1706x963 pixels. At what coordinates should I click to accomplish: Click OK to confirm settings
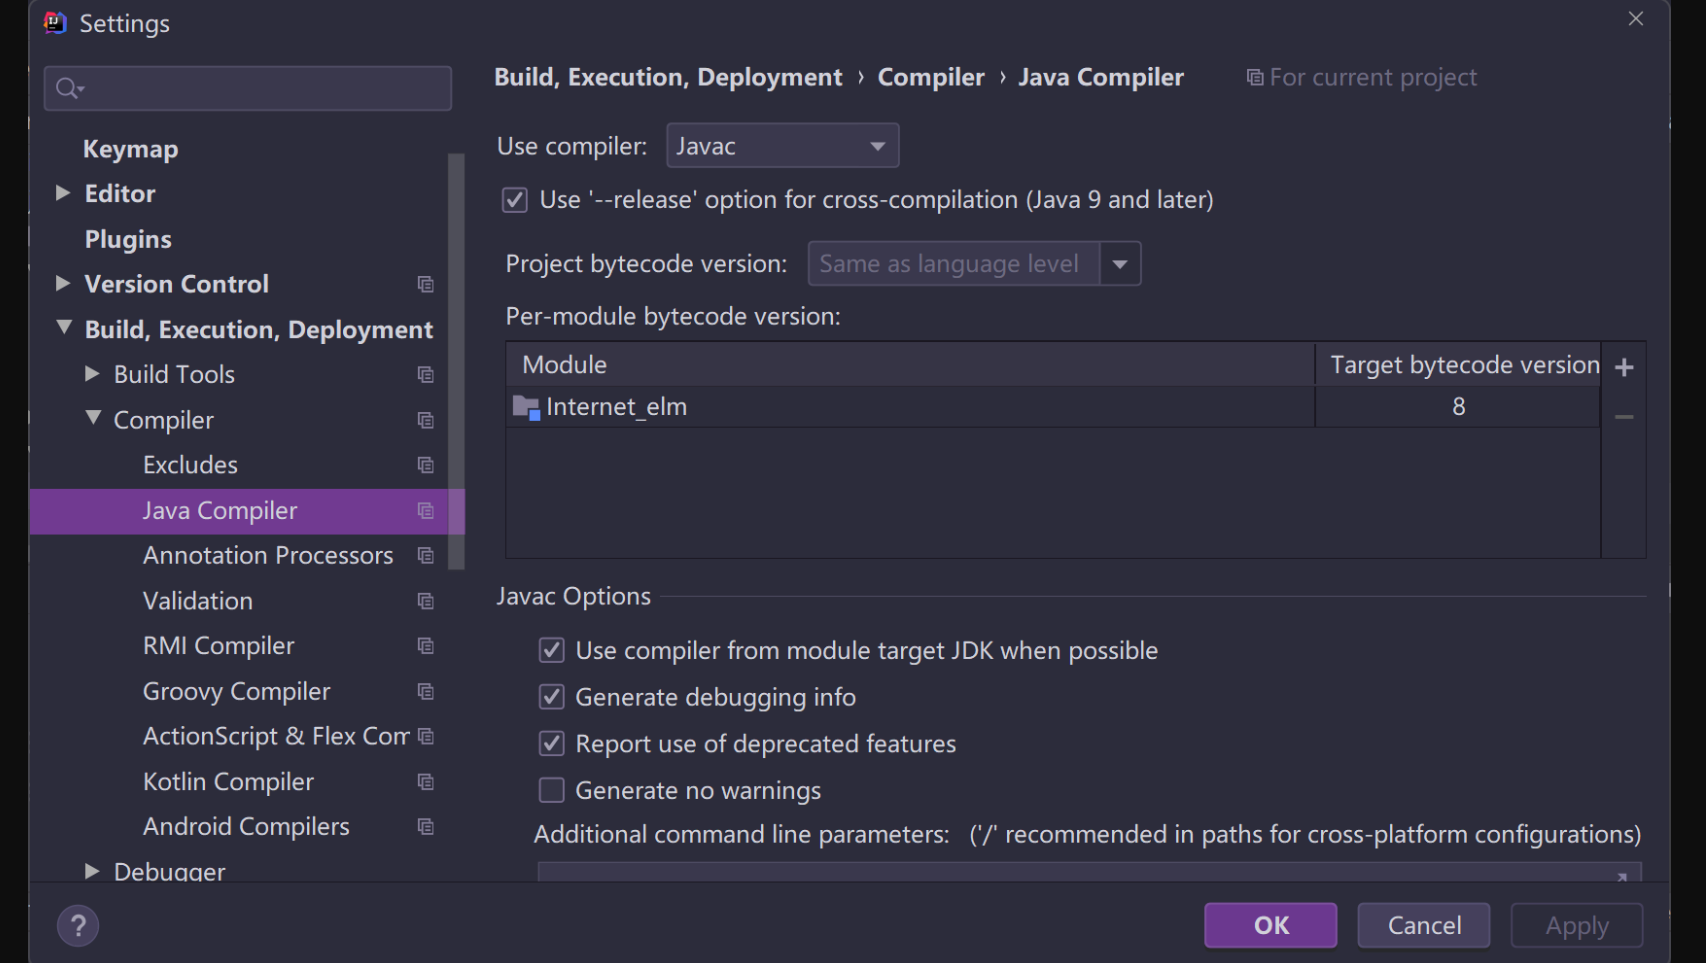click(1270, 925)
